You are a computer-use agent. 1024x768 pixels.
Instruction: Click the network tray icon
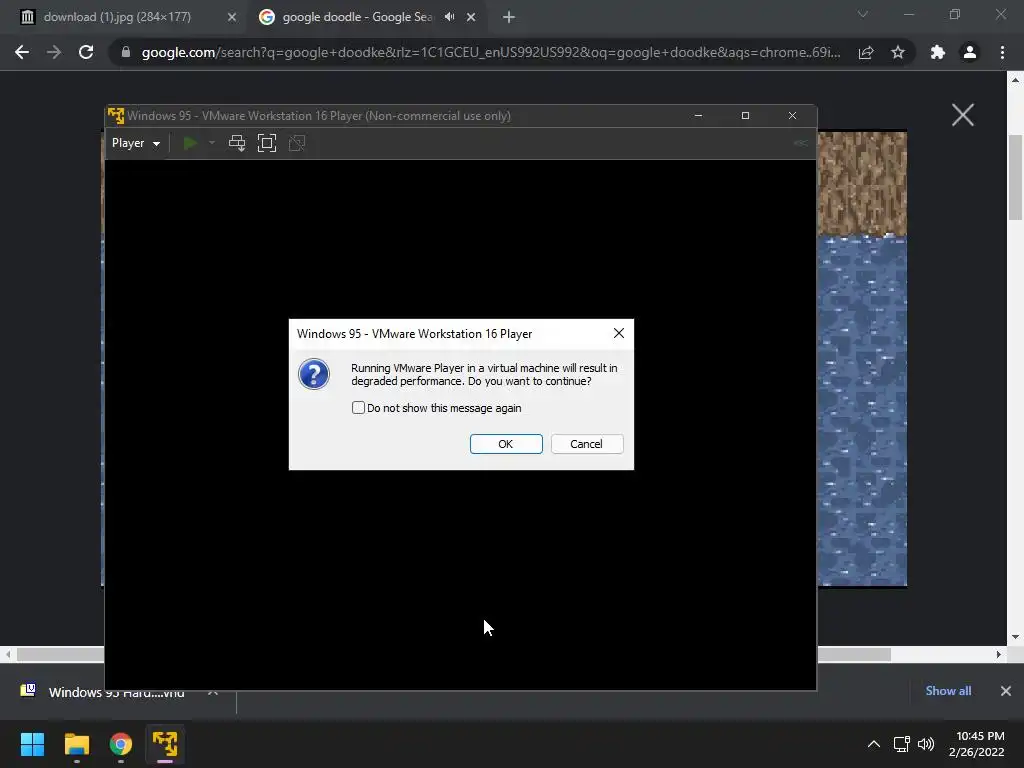click(902, 744)
